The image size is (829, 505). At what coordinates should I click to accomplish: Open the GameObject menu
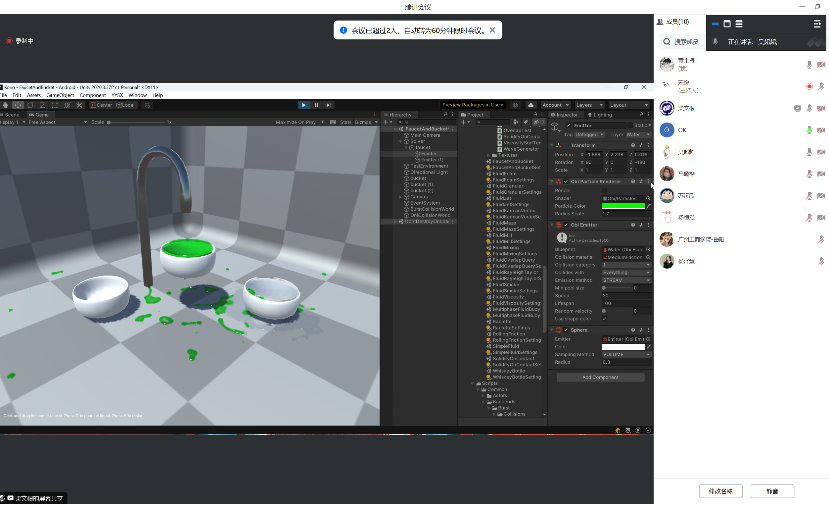[60, 95]
